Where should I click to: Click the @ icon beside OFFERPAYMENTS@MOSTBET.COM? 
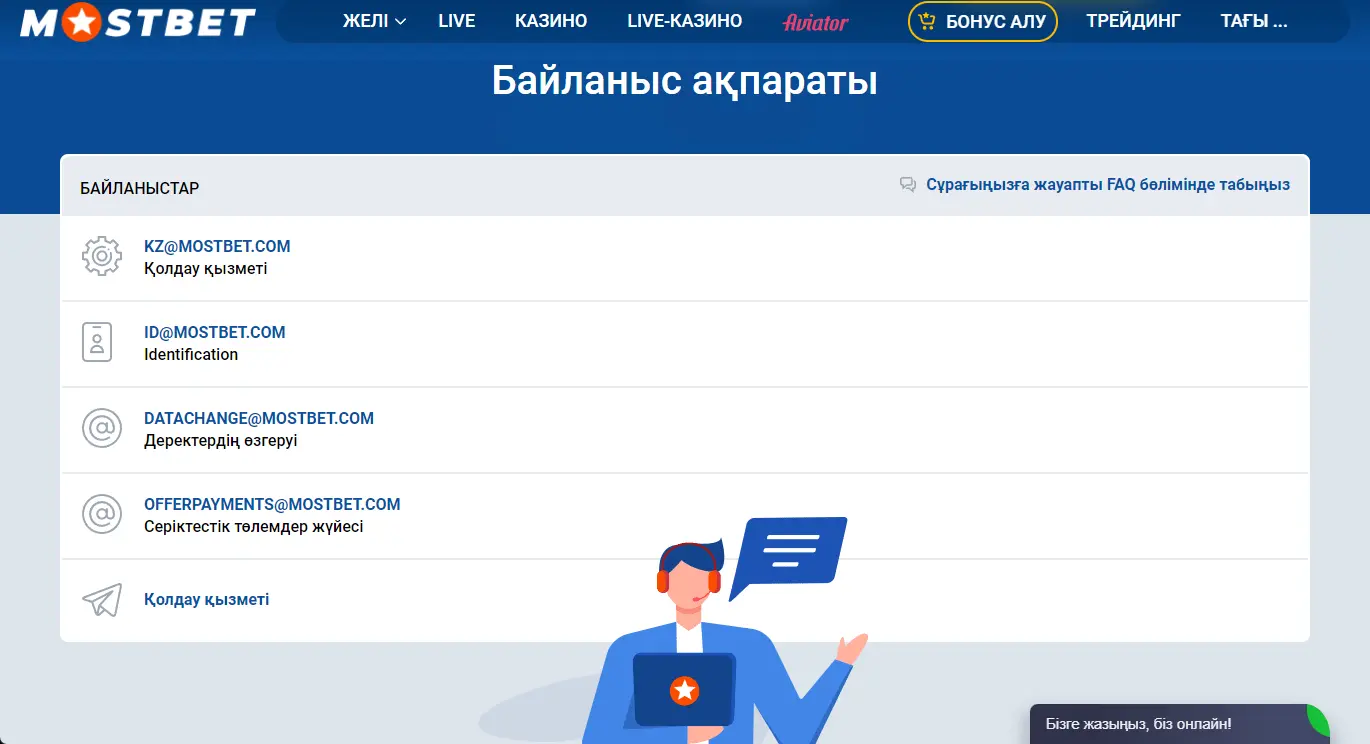101,514
